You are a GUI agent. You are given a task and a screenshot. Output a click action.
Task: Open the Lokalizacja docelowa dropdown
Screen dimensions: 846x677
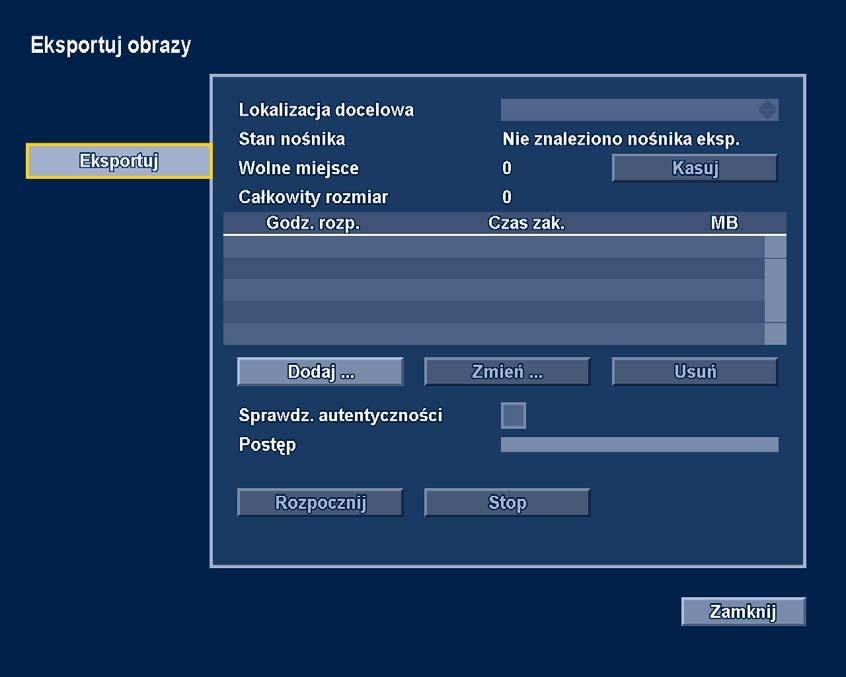tap(639, 110)
